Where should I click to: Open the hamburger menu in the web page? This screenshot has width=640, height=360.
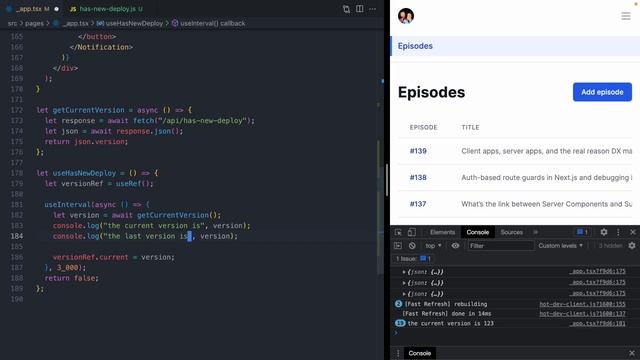(626, 16)
